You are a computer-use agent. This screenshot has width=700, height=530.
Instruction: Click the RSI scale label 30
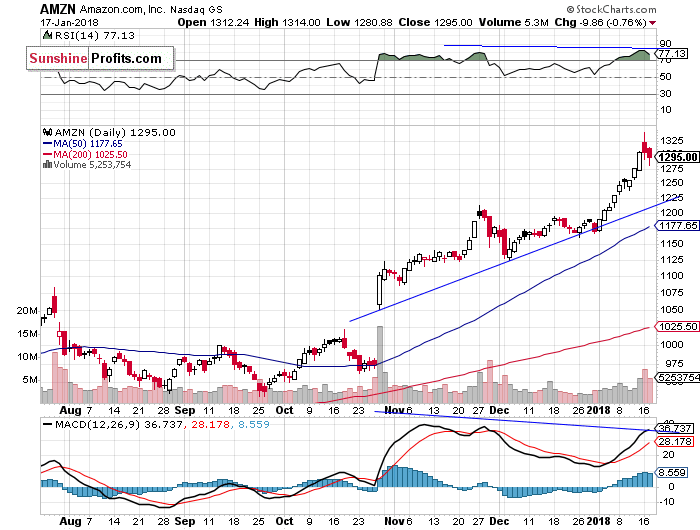pyautogui.click(x=666, y=93)
